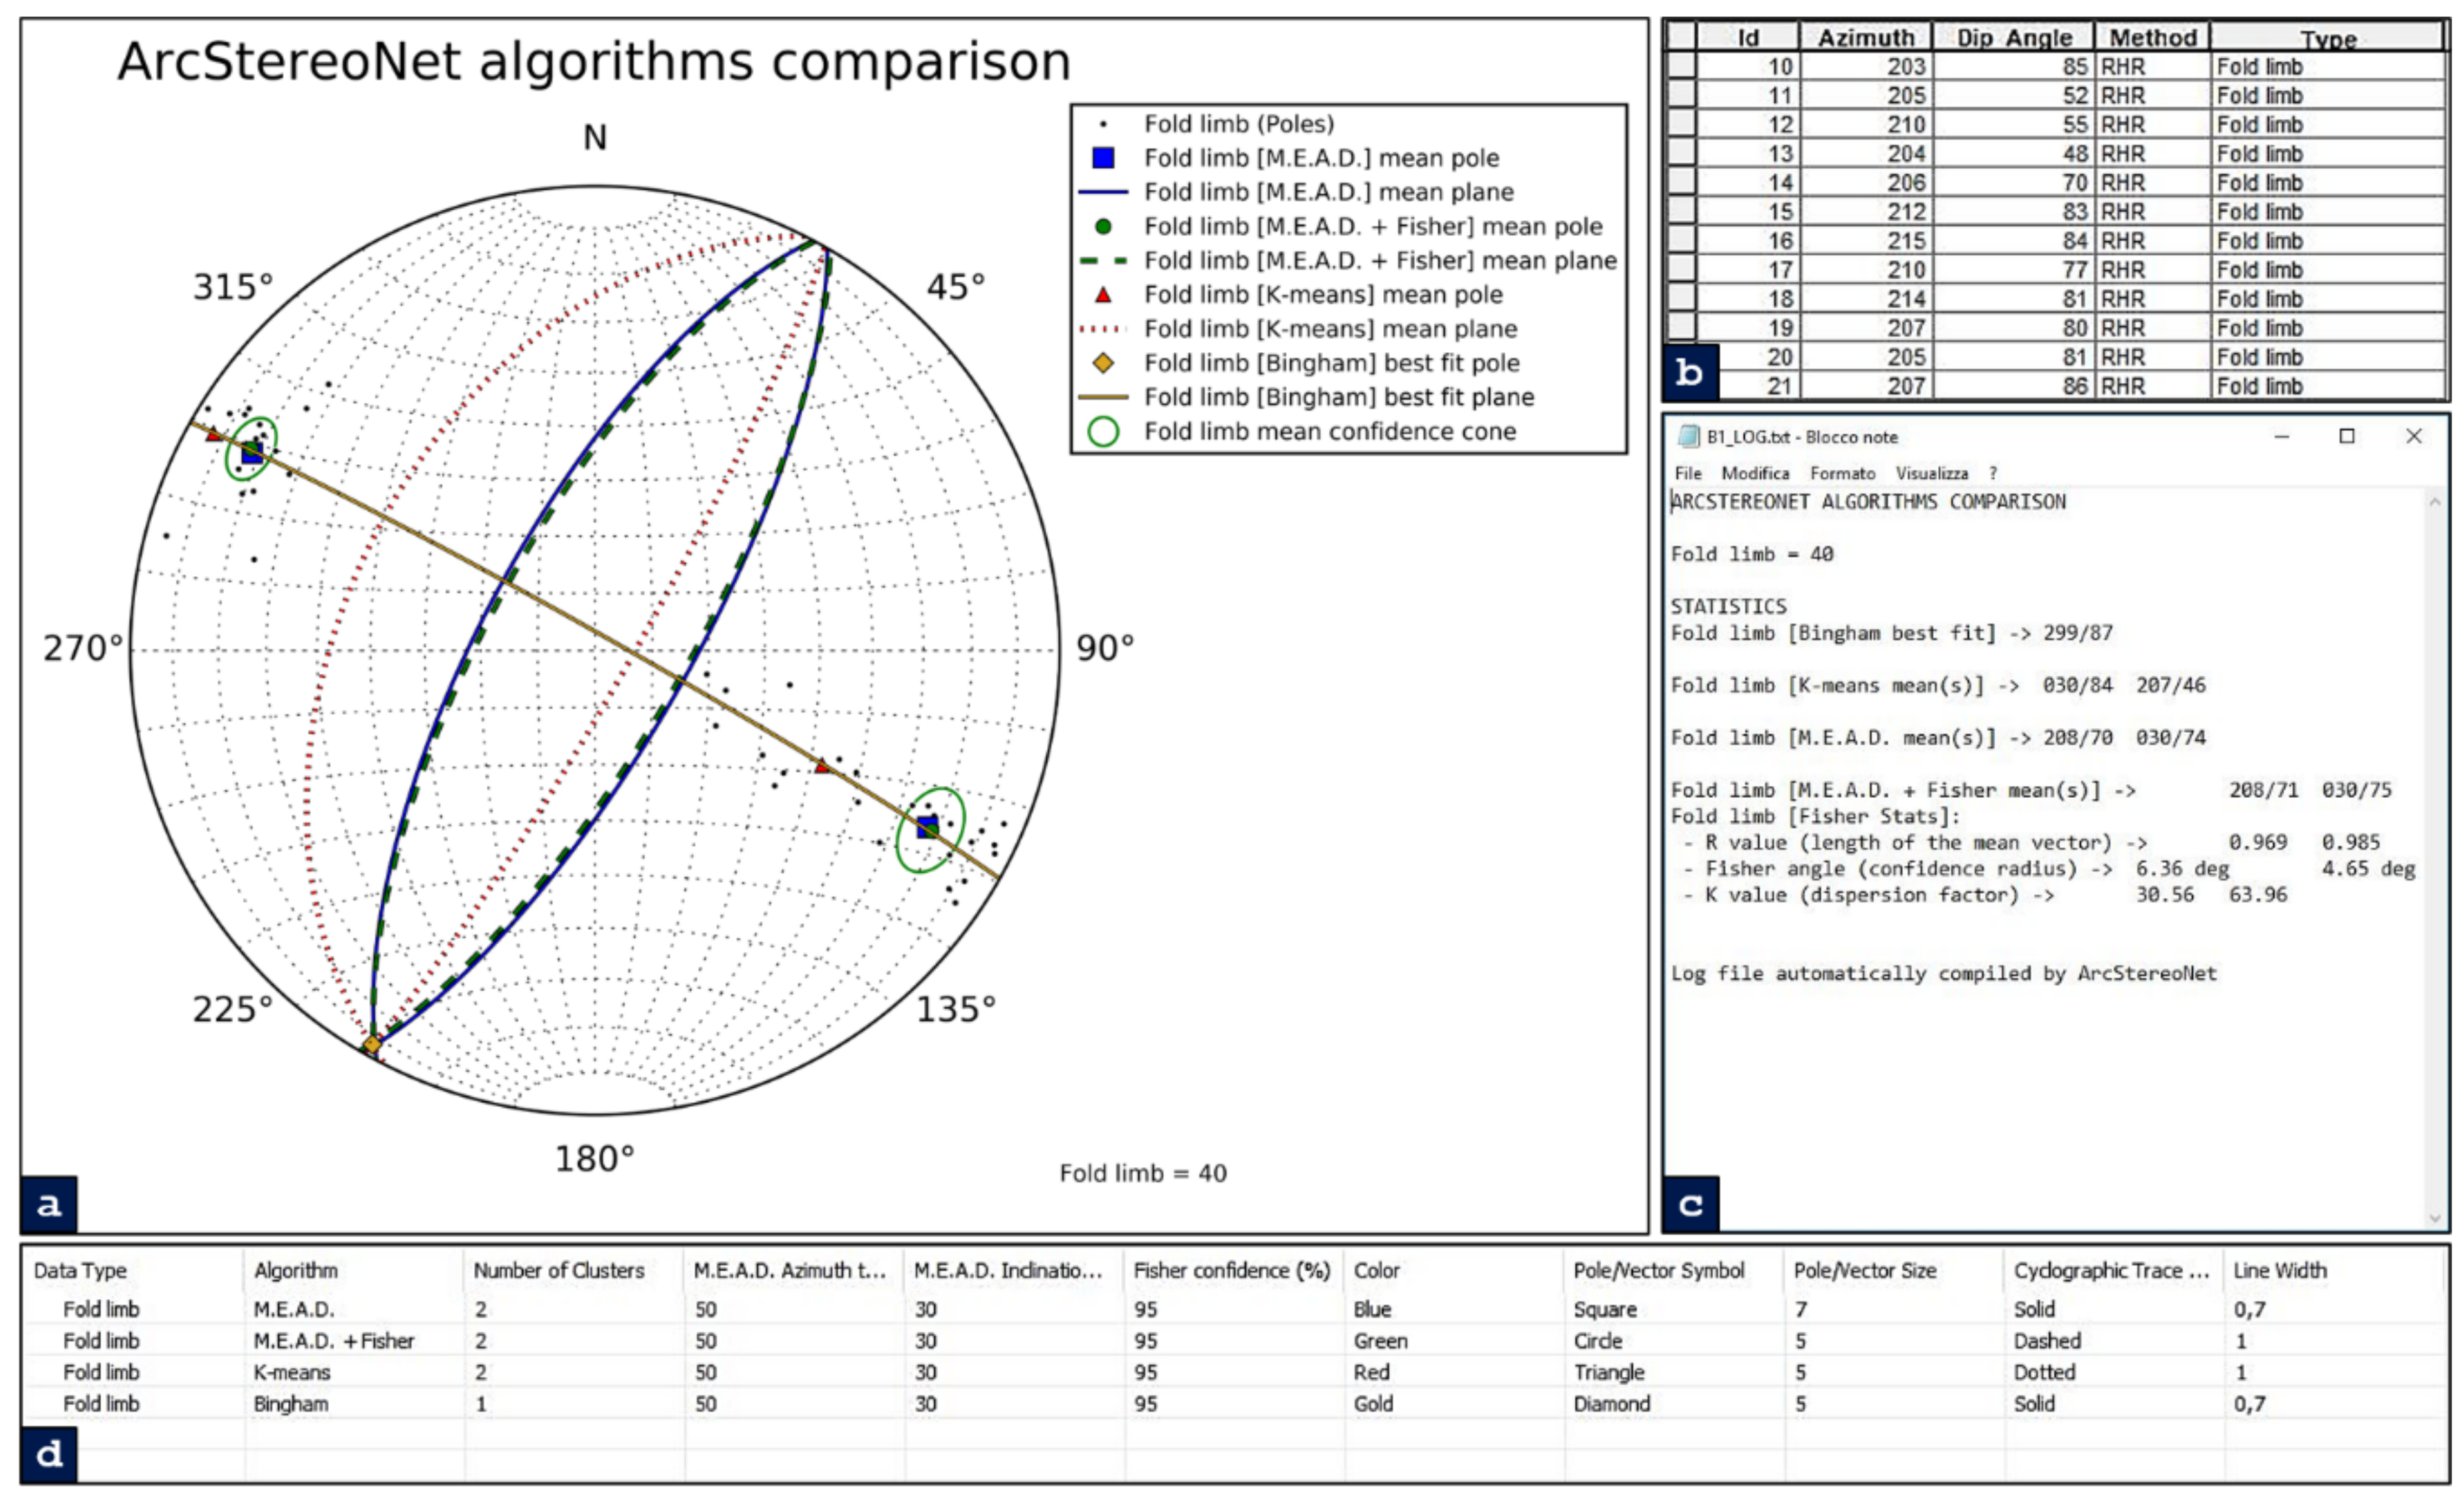Screen dimensions: 2464x1504
Task: Click the Gold color cell
Action: click(1373, 1403)
